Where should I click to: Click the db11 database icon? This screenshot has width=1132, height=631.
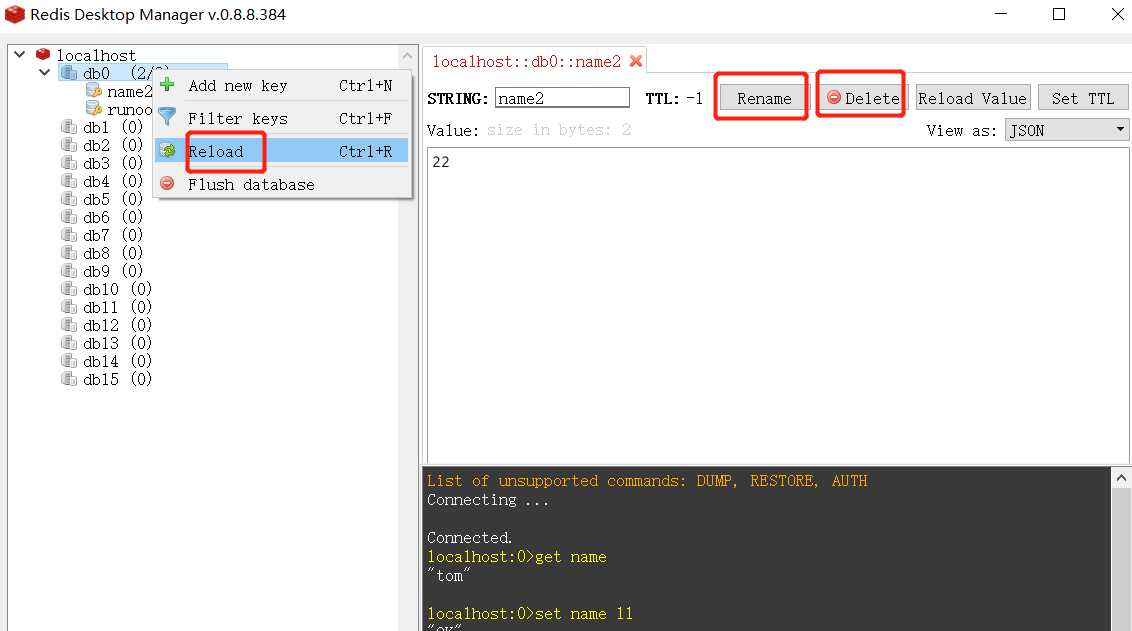[69, 307]
